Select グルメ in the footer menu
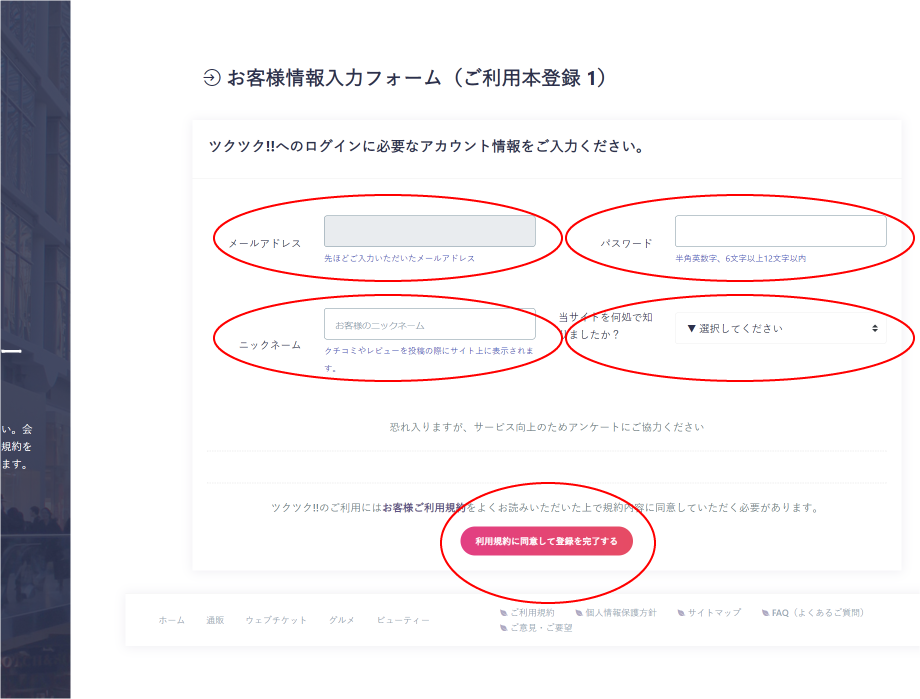 [341, 620]
